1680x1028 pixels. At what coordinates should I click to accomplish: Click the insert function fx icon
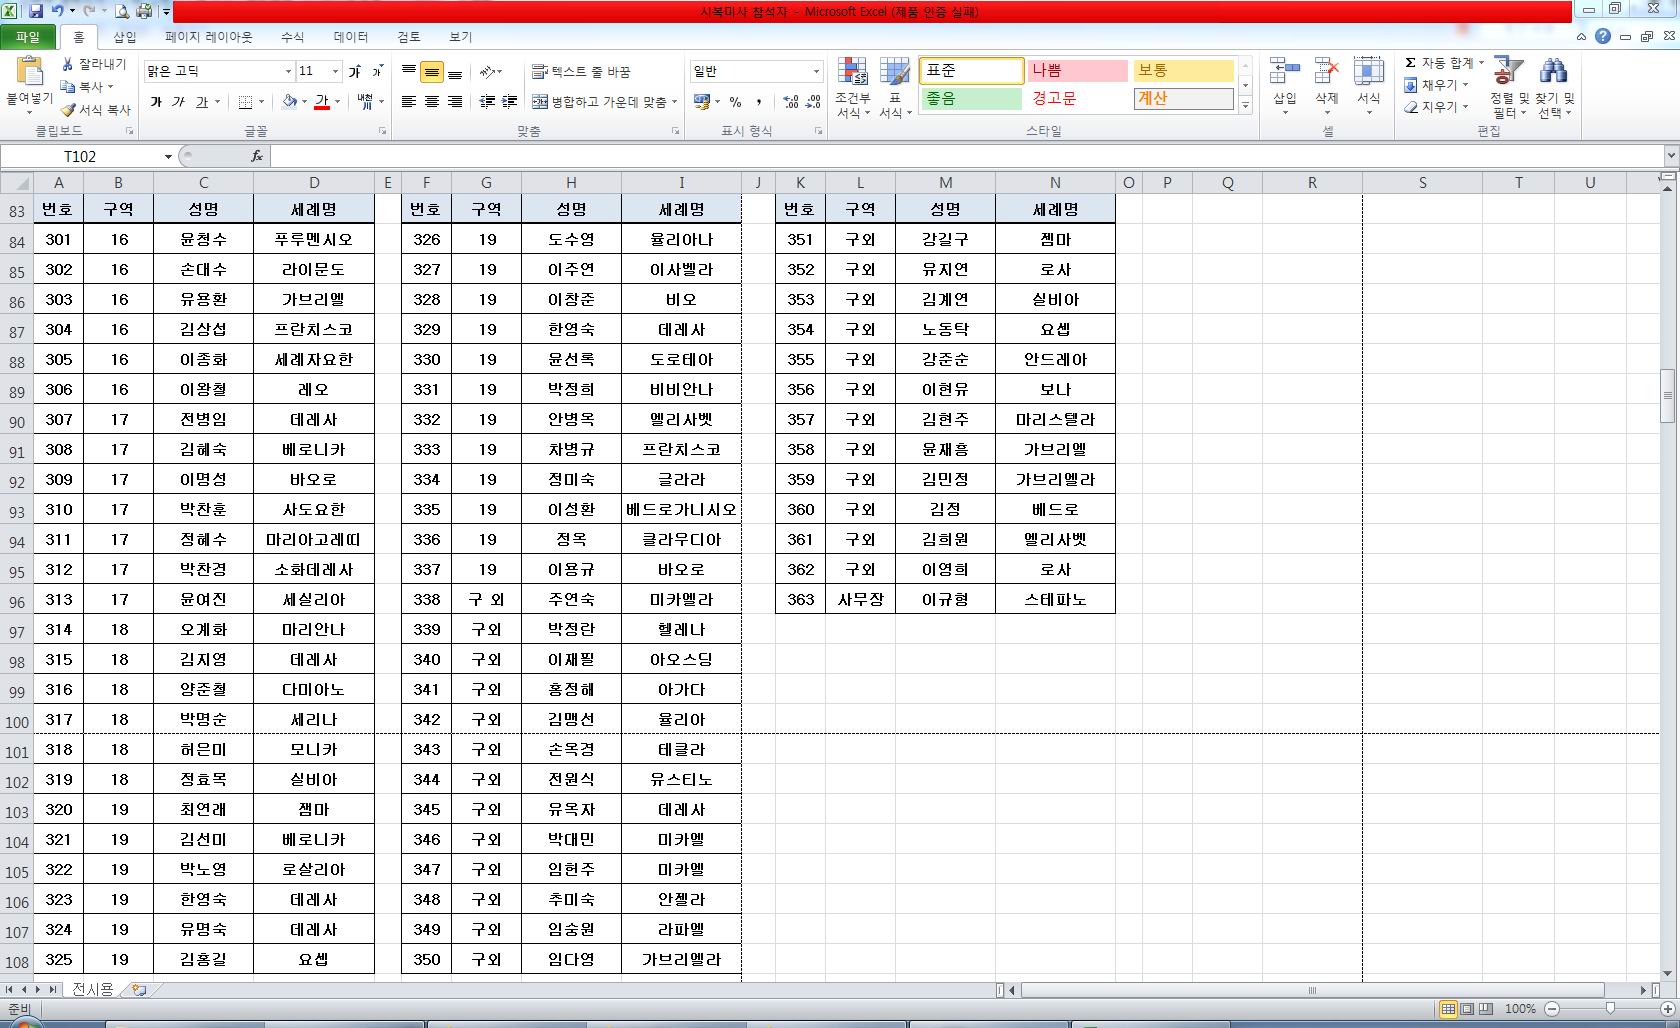coord(257,156)
